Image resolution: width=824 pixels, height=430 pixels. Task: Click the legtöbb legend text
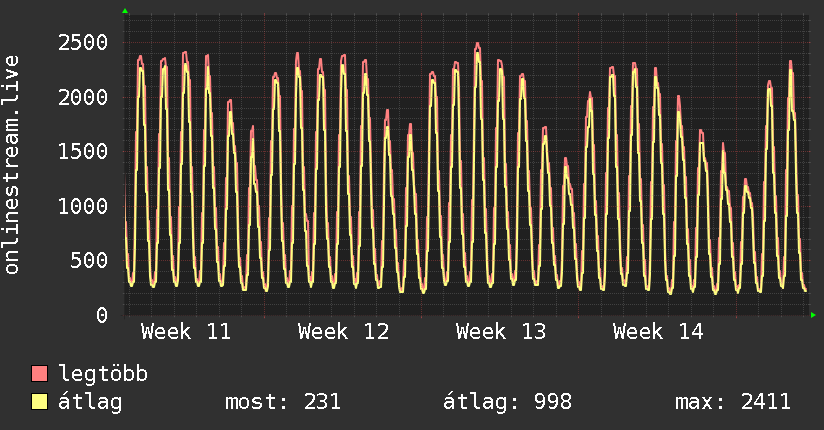[104, 375]
